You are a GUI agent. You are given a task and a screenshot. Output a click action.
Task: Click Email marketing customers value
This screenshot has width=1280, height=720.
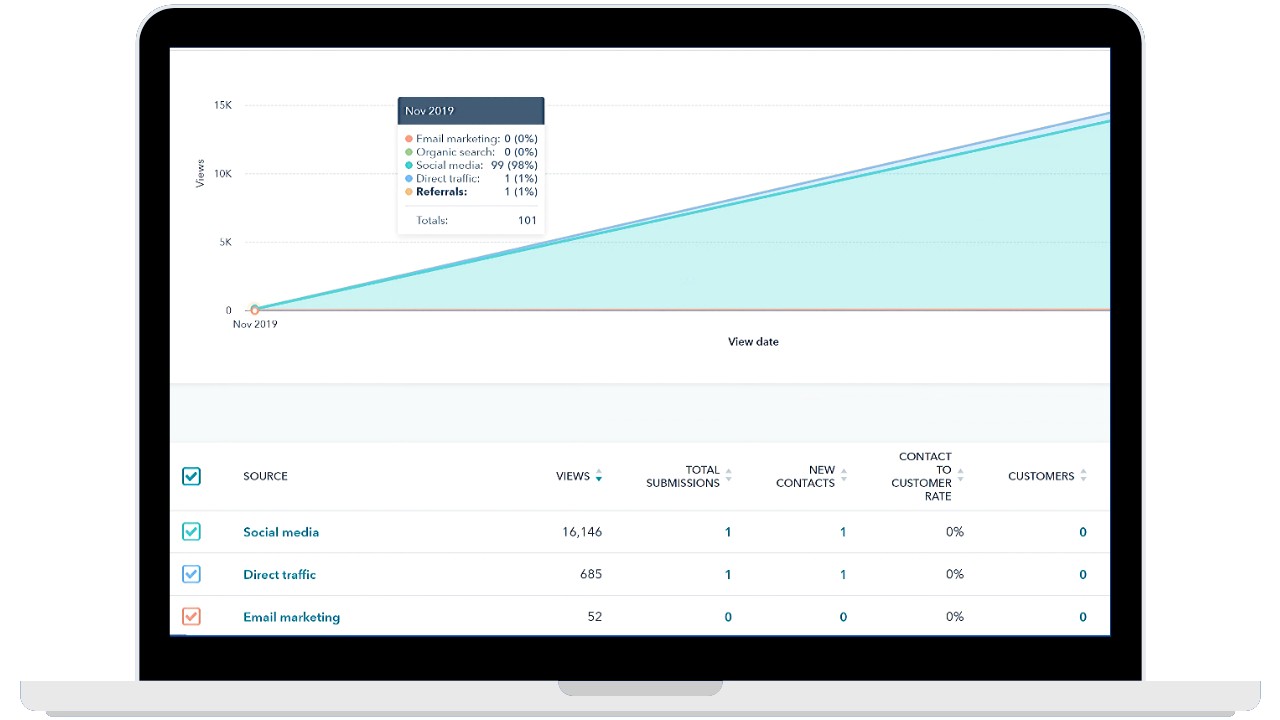coord(1083,617)
